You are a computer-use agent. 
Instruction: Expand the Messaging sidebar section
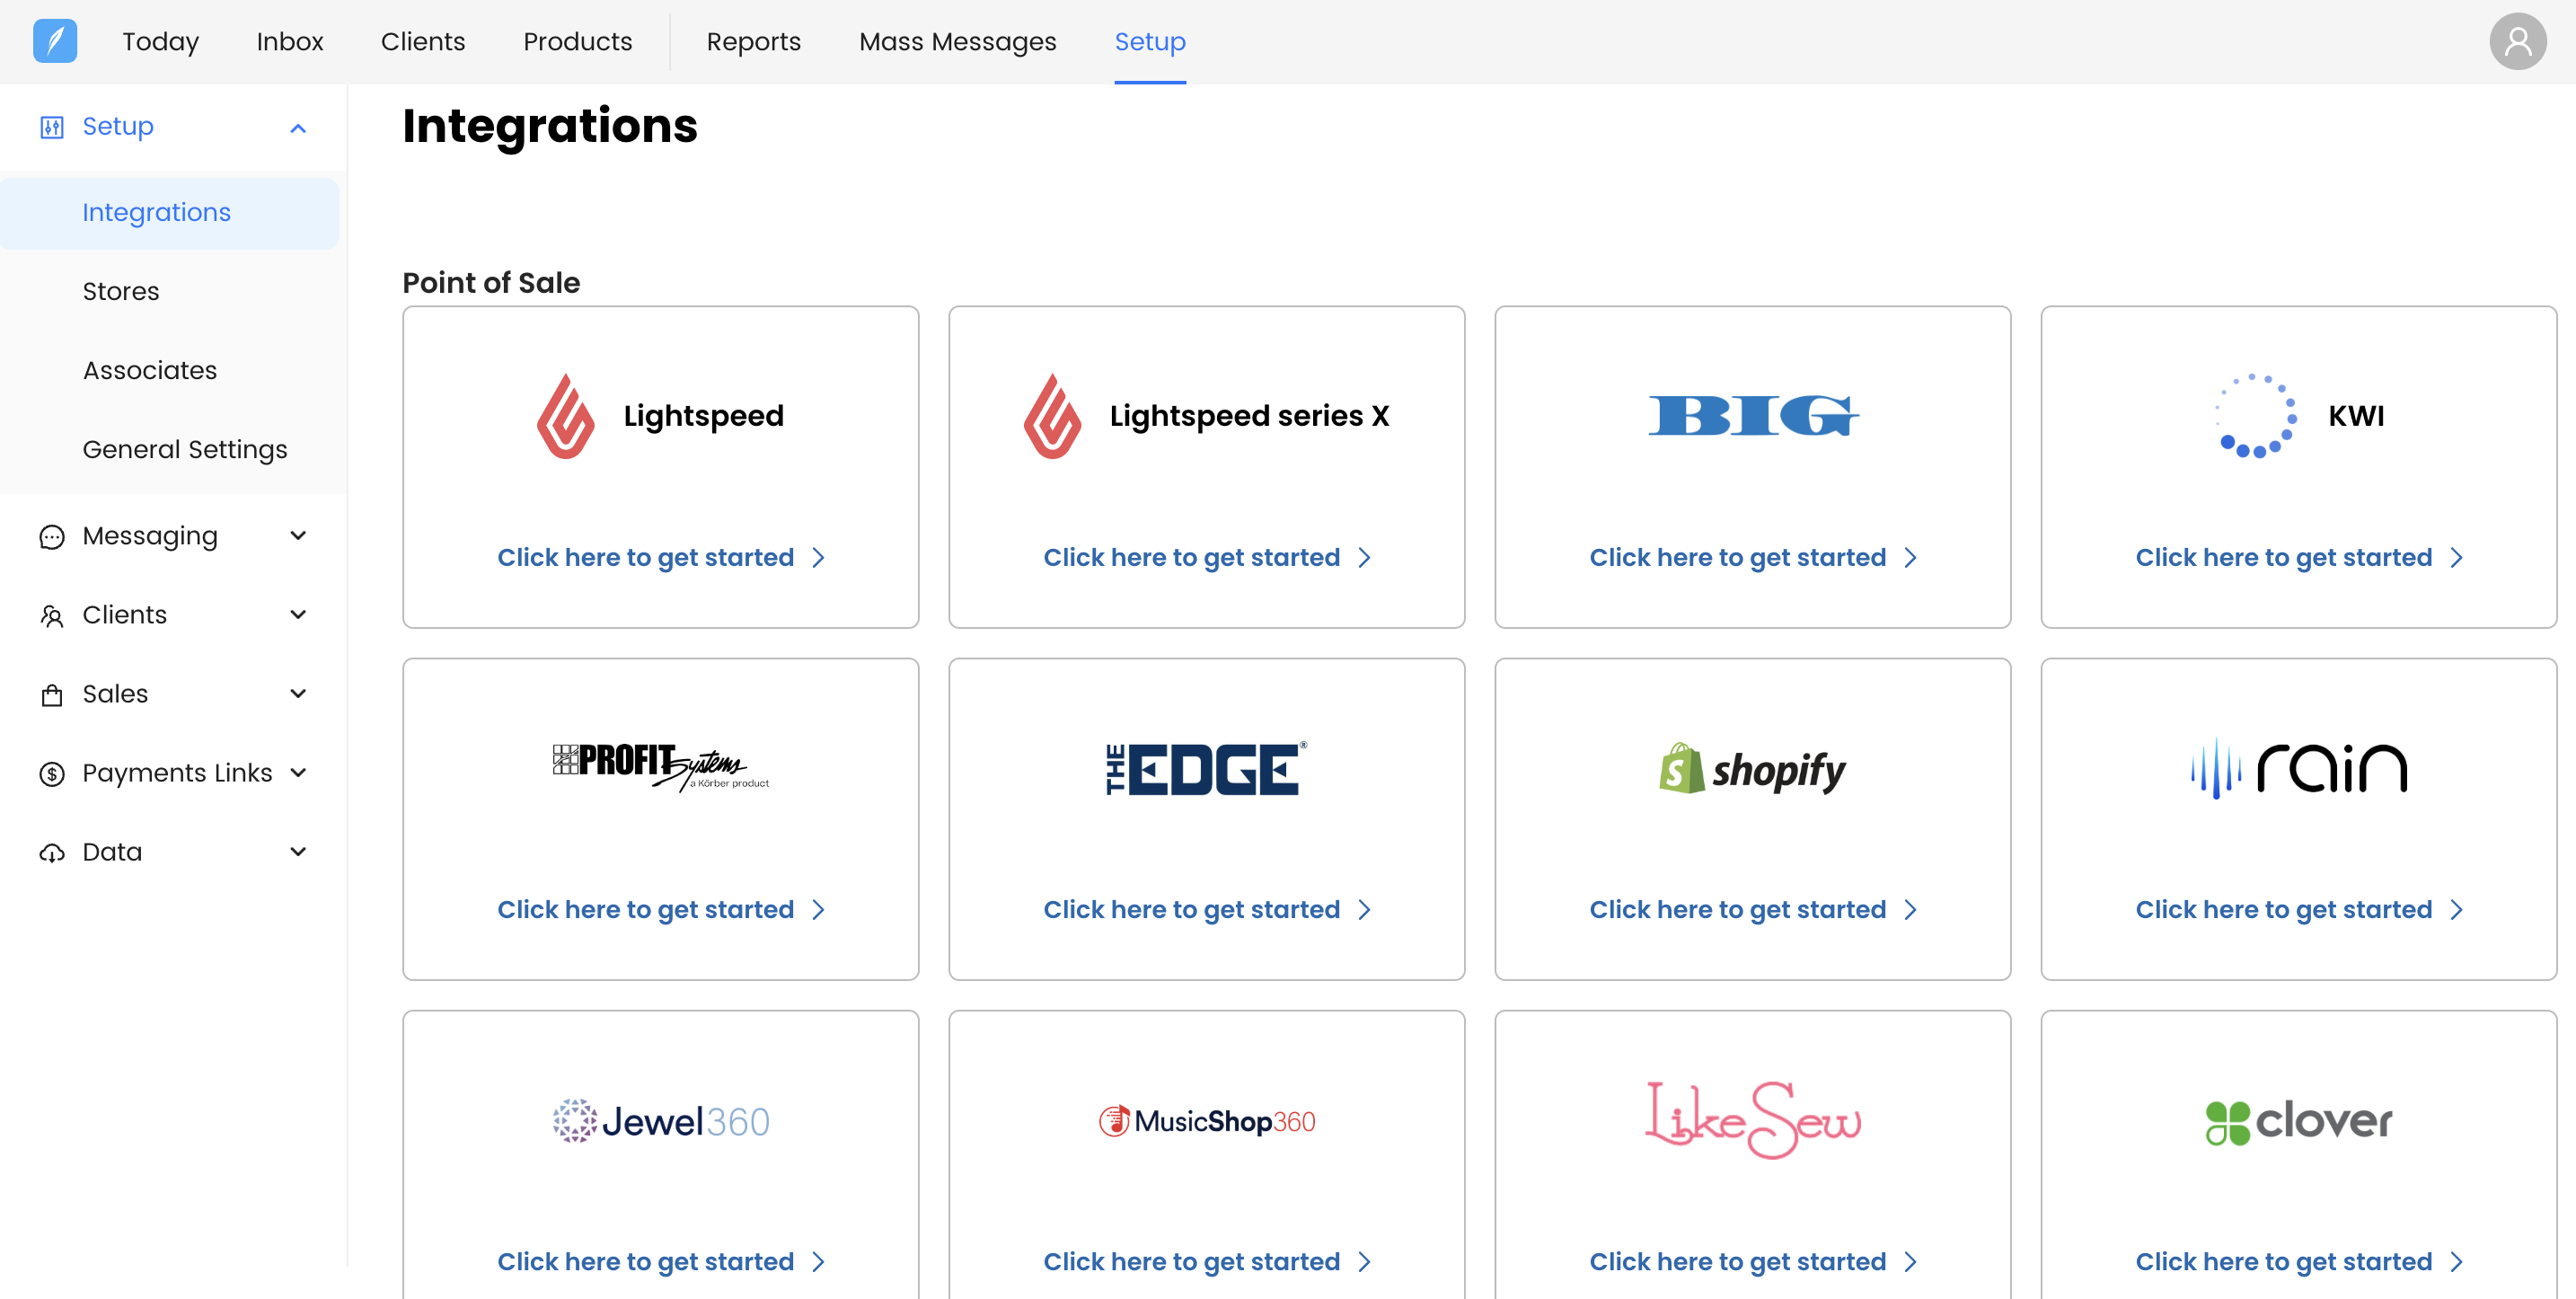pos(298,536)
